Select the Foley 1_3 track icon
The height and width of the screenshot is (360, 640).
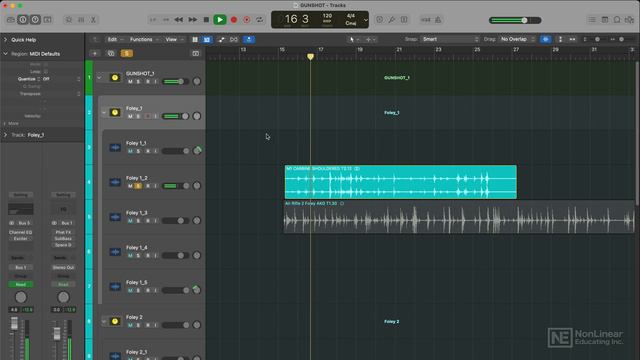[x=115, y=217]
